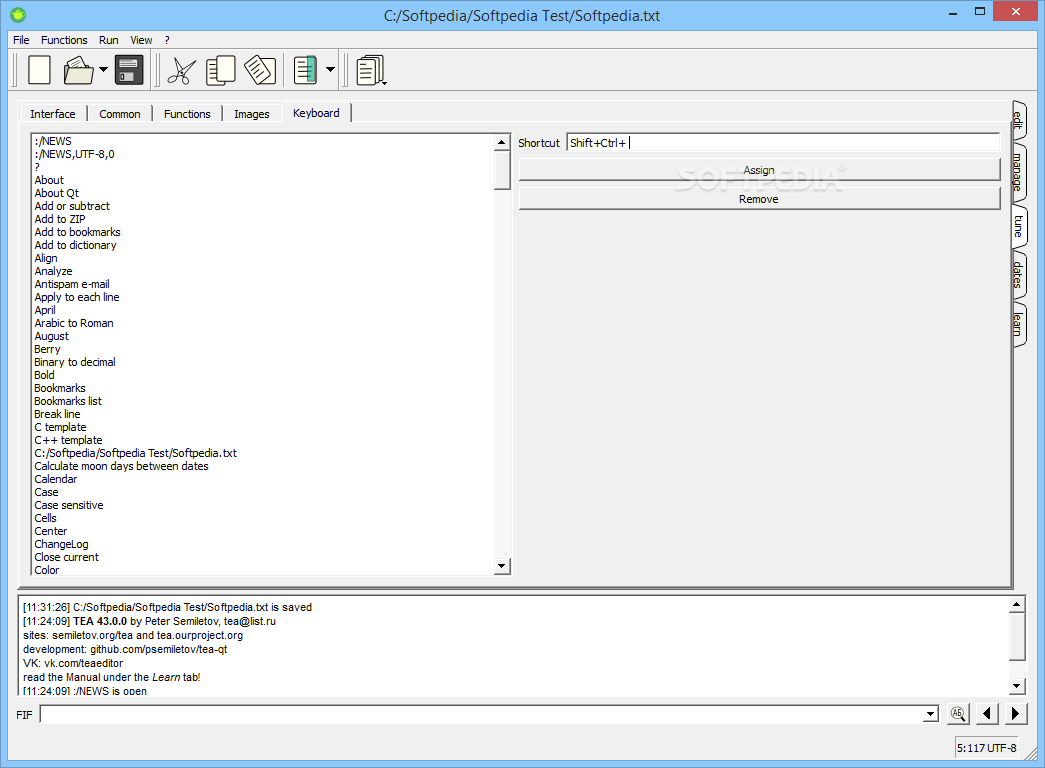Switch to the Images tab
This screenshot has height=768, width=1045.
[252, 114]
